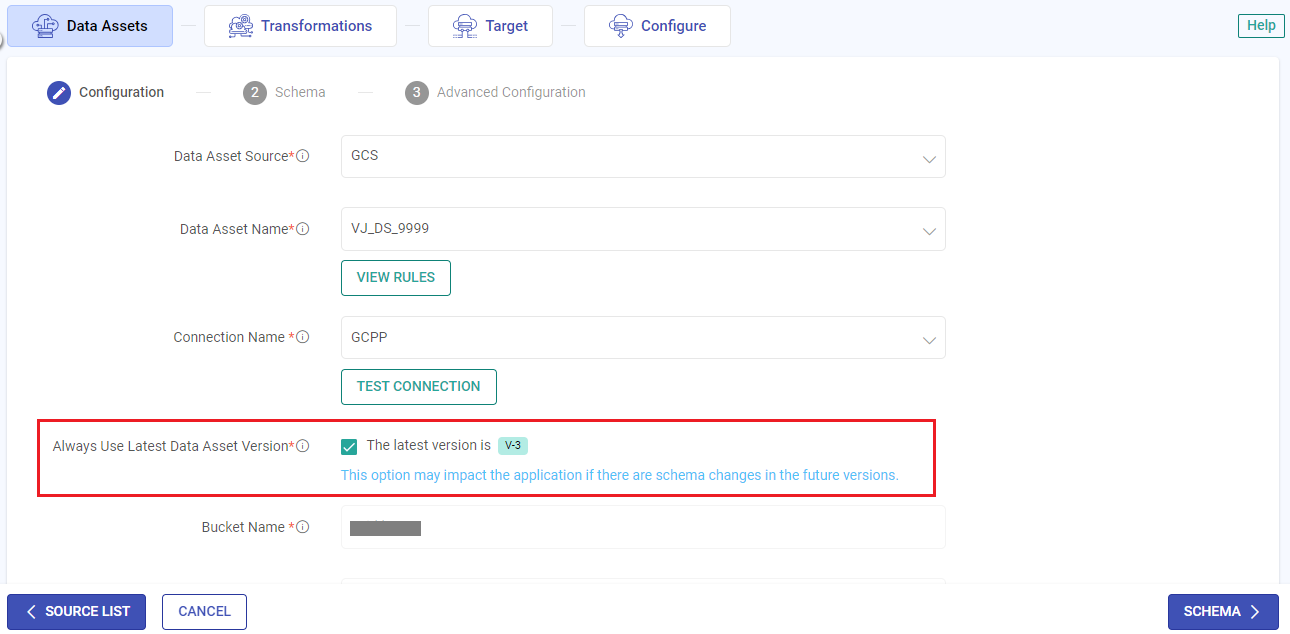Return to SOURCE LIST

coord(76,612)
